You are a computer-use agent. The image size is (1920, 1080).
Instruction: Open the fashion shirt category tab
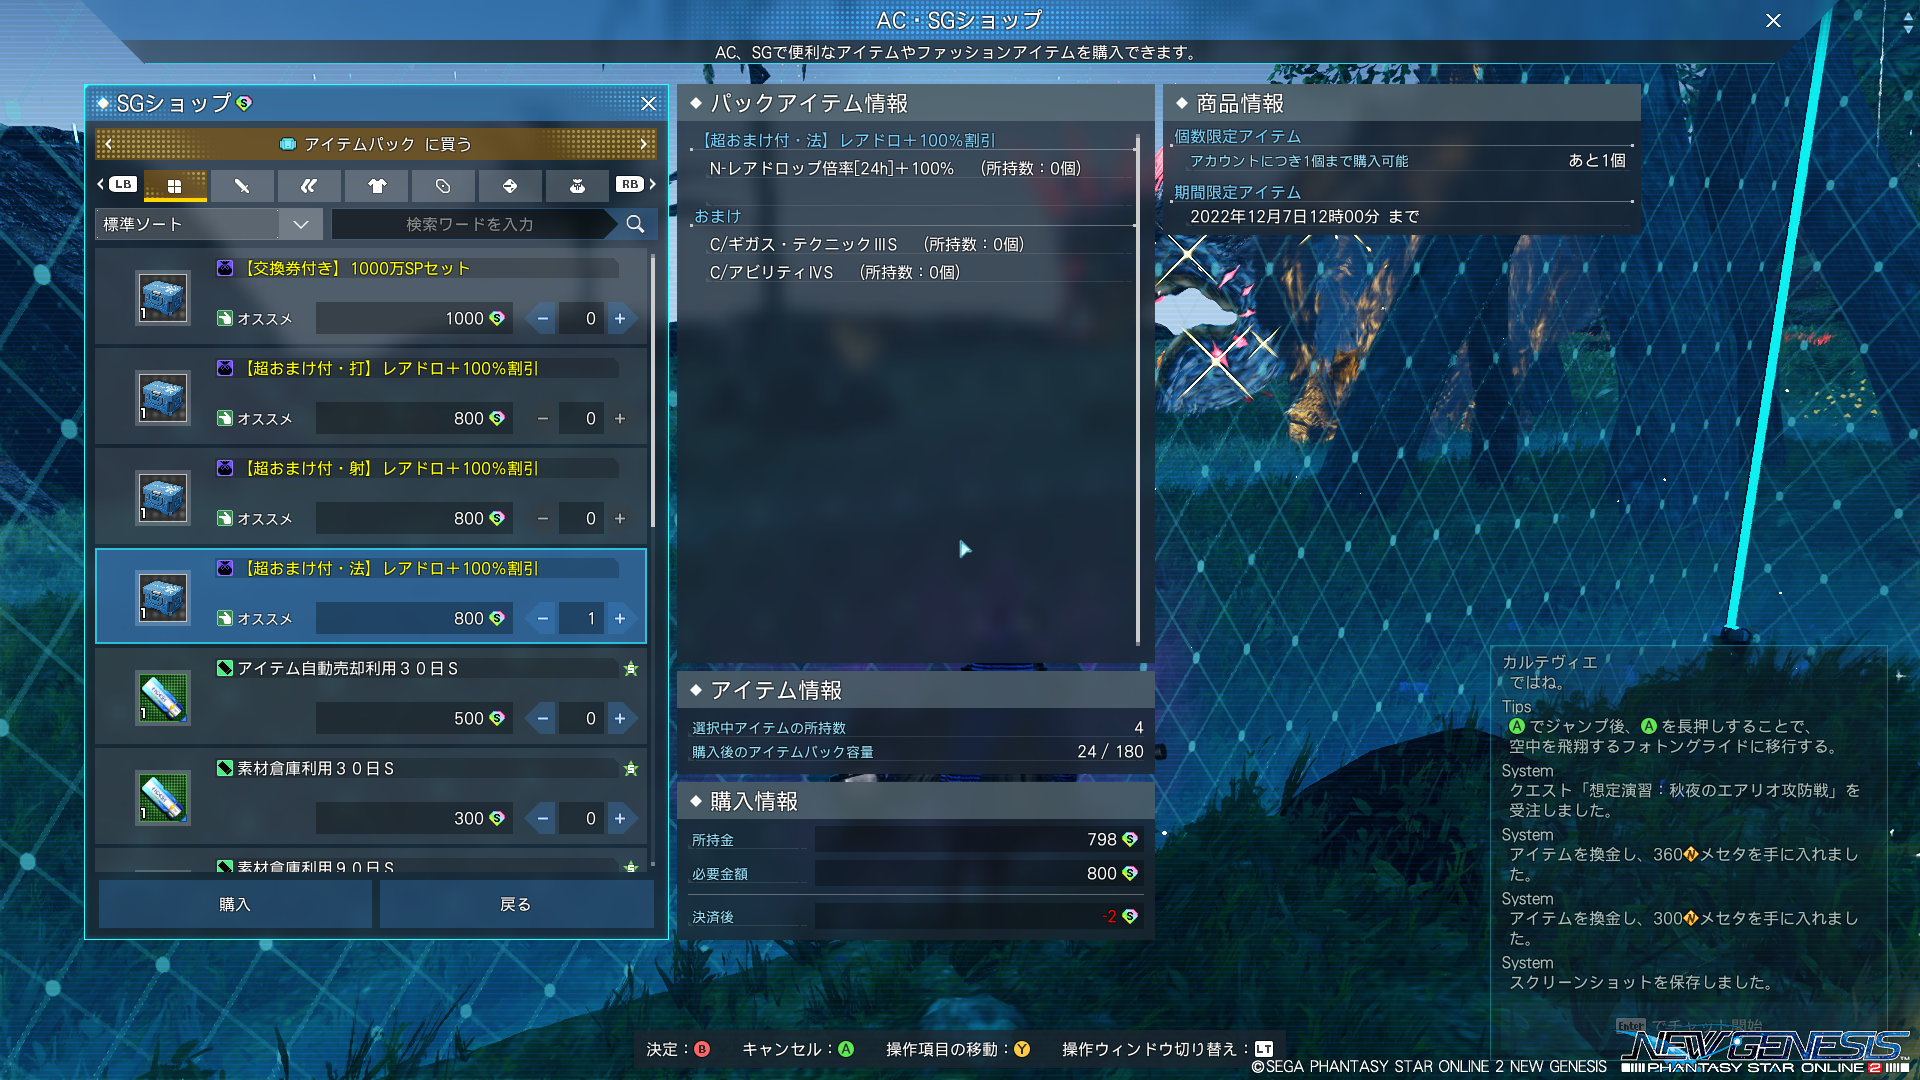[376, 185]
